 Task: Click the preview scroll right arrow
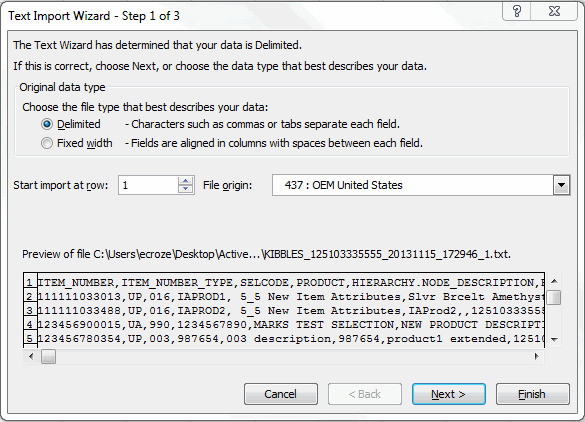tap(537, 356)
